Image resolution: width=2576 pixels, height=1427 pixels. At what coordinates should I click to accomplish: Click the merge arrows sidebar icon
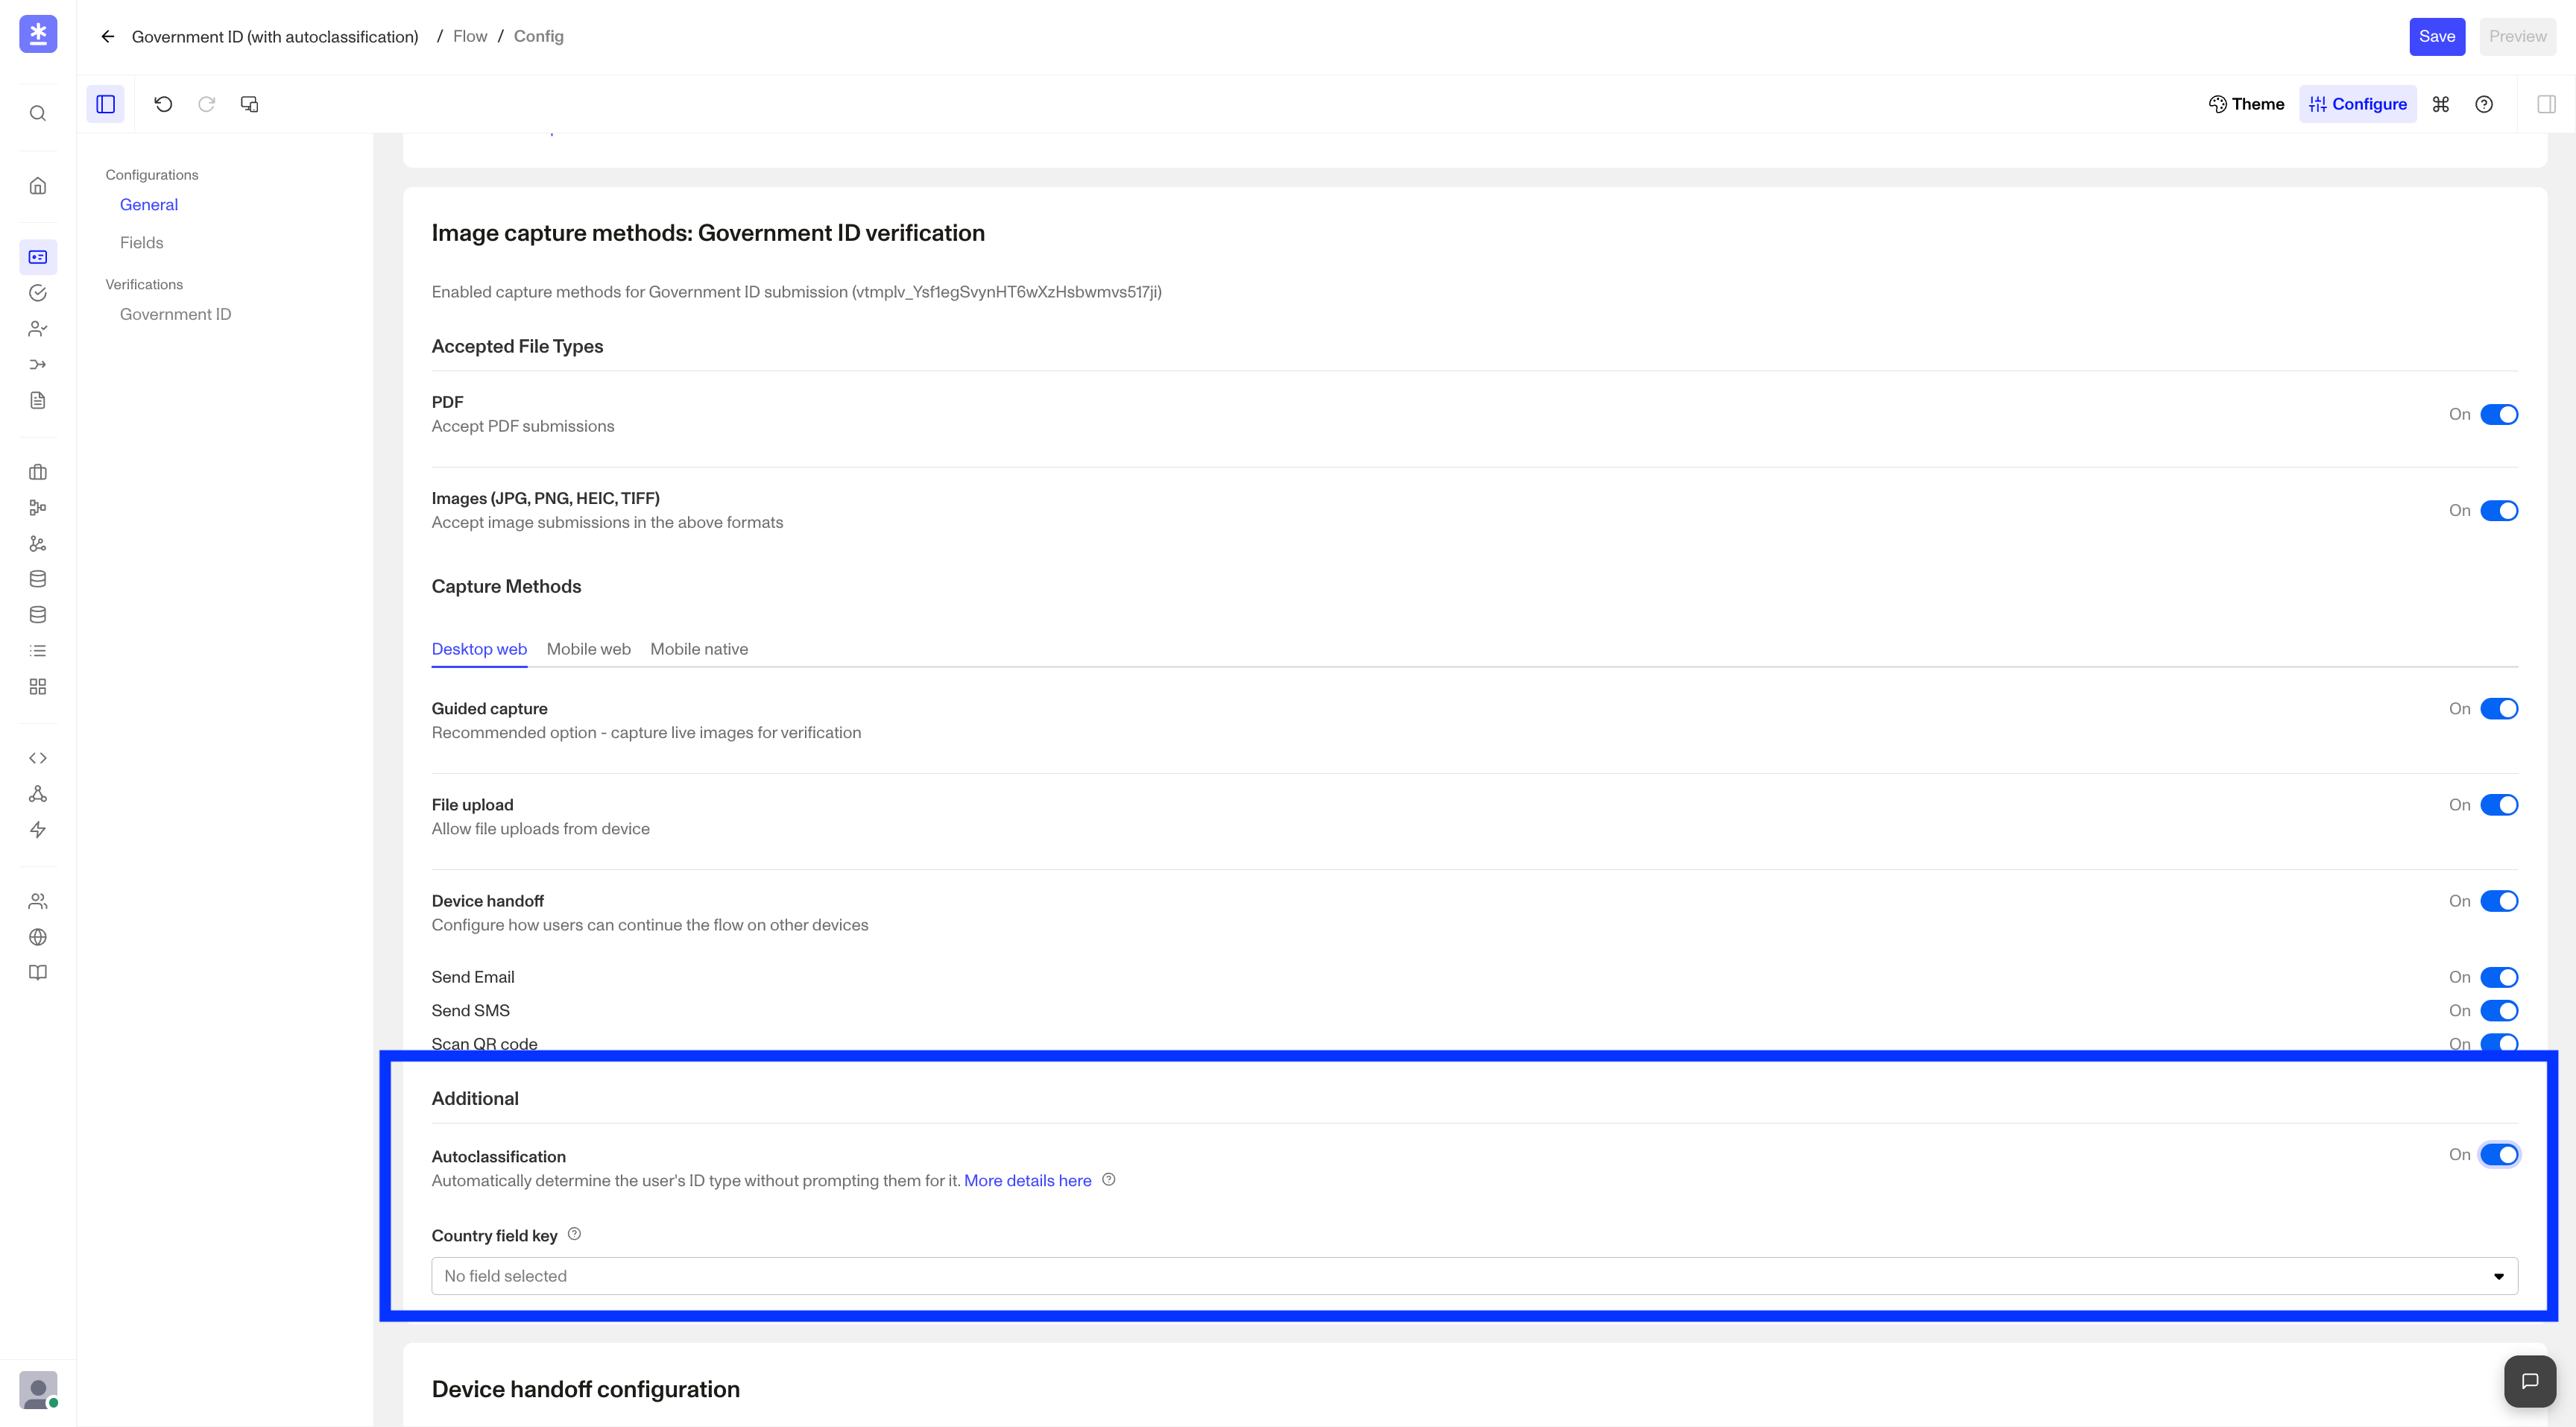tap(38, 365)
